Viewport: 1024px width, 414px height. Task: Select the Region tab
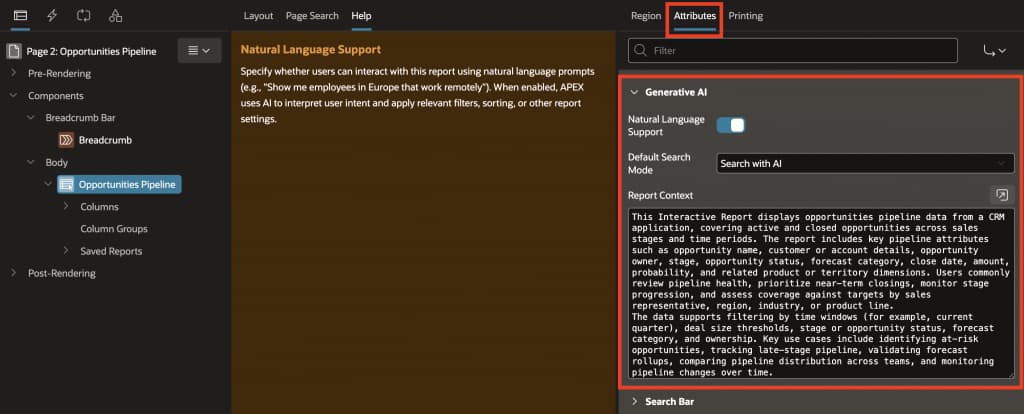coord(645,16)
